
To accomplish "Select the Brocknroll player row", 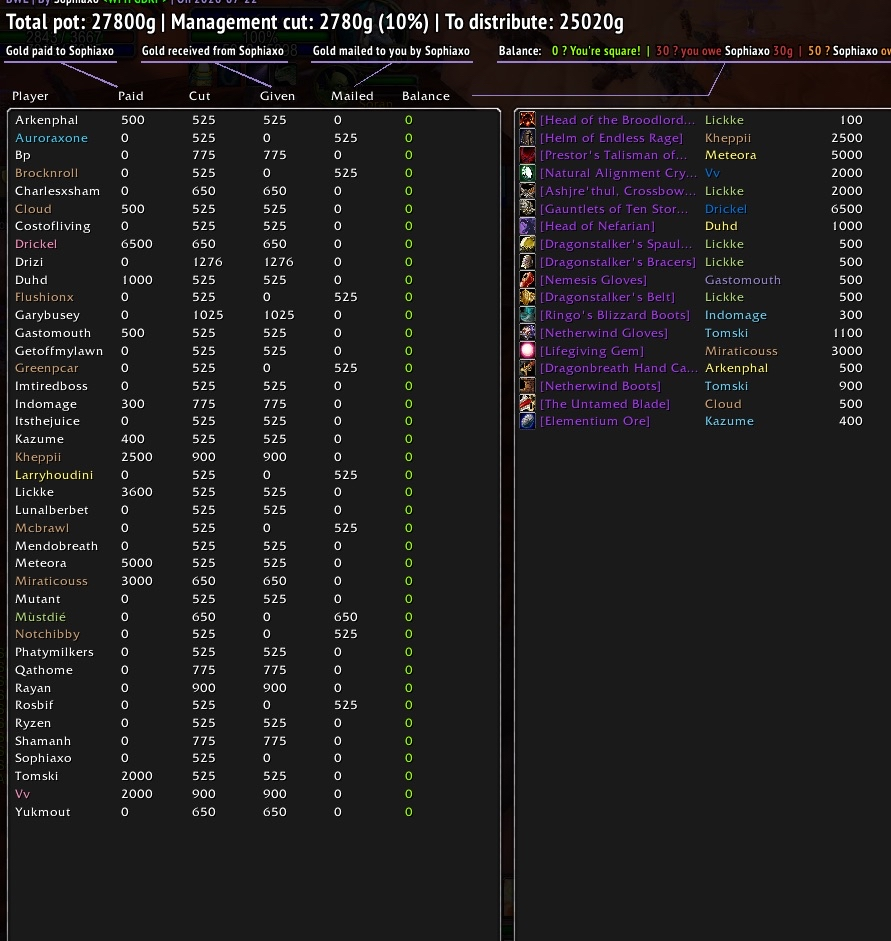I will click(x=254, y=173).
